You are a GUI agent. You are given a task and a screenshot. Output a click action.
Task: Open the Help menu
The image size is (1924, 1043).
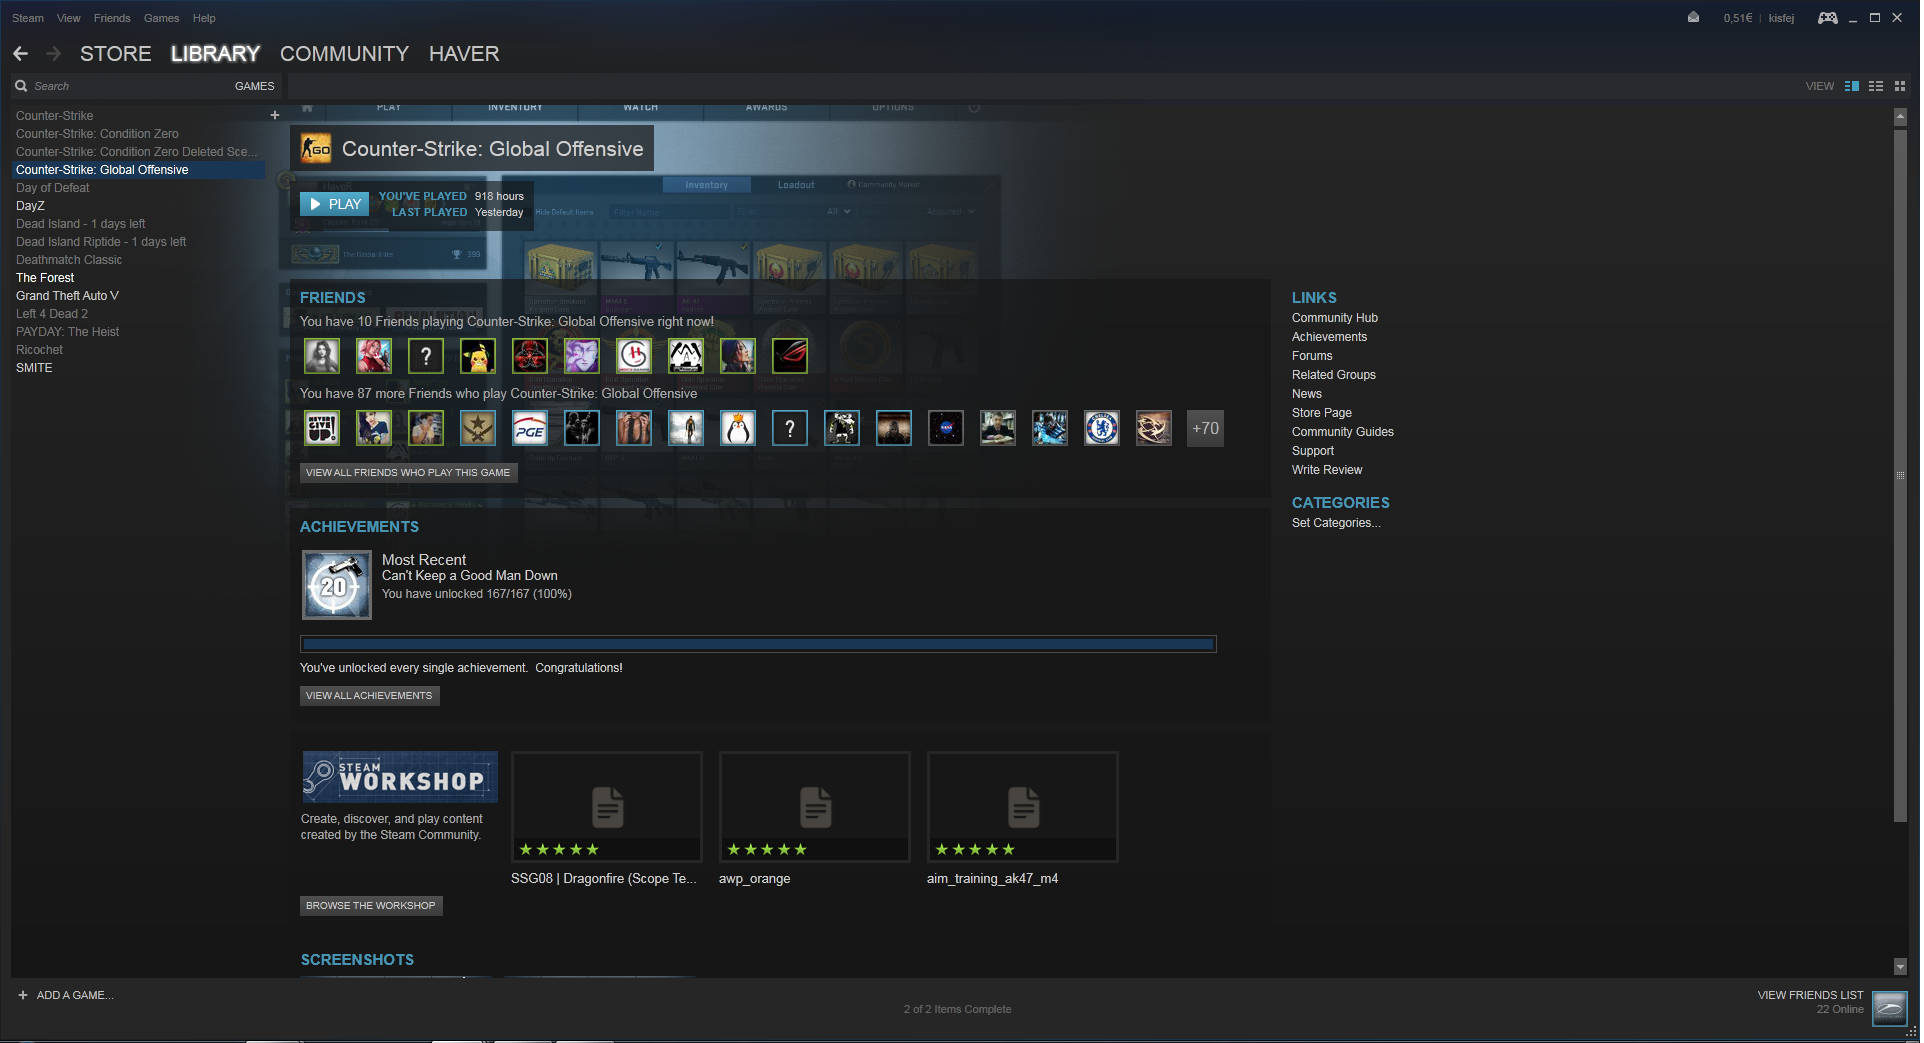coord(204,18)
